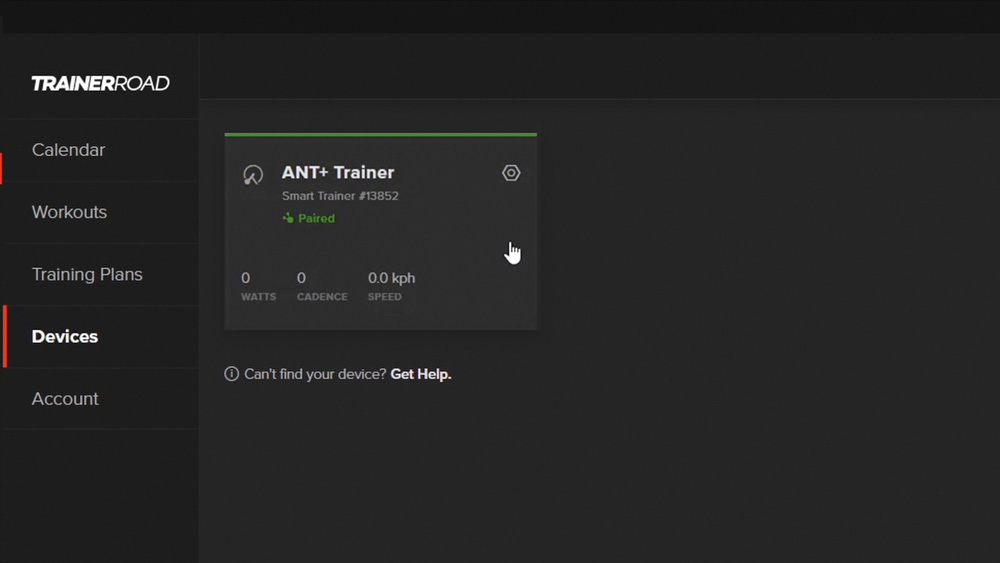
Task: Click the info icon beside device help
Action: pyautogui.click(x=232, y=374)
